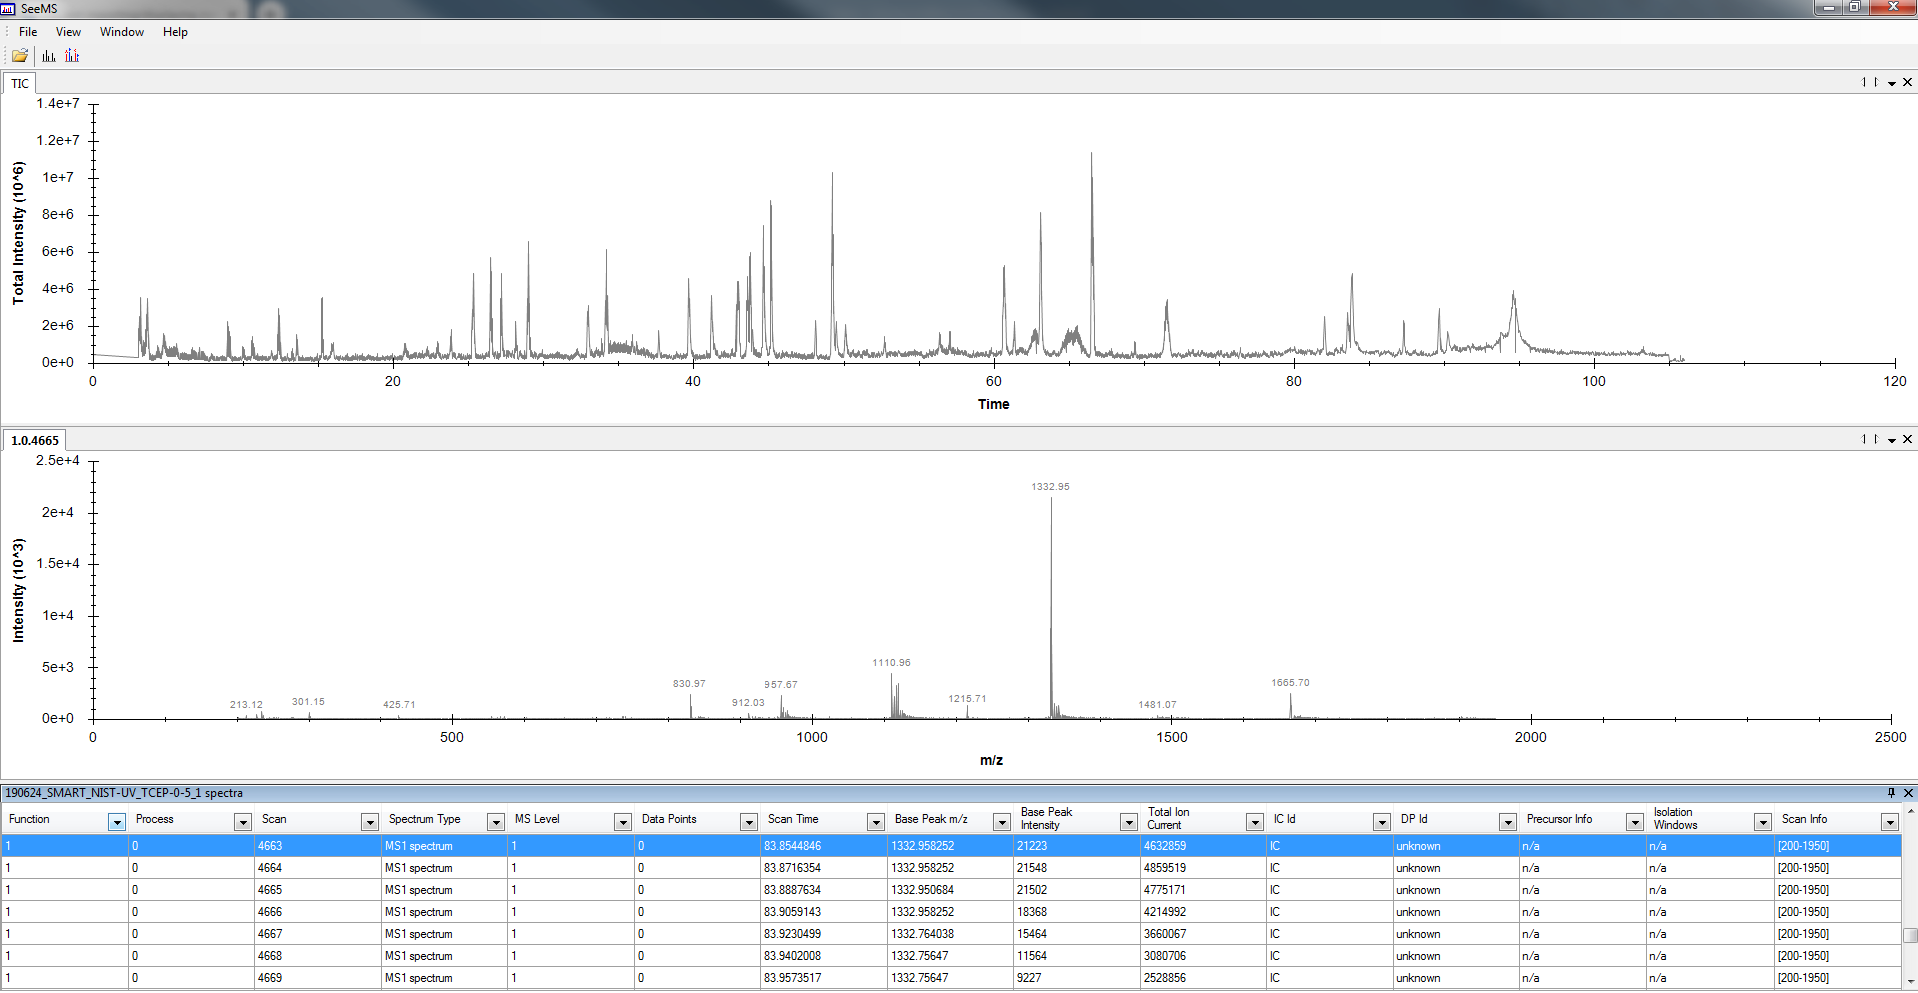Select the 1.0.4665 spectrum tab
This screenshot has width=1918, height=993.
35,441
